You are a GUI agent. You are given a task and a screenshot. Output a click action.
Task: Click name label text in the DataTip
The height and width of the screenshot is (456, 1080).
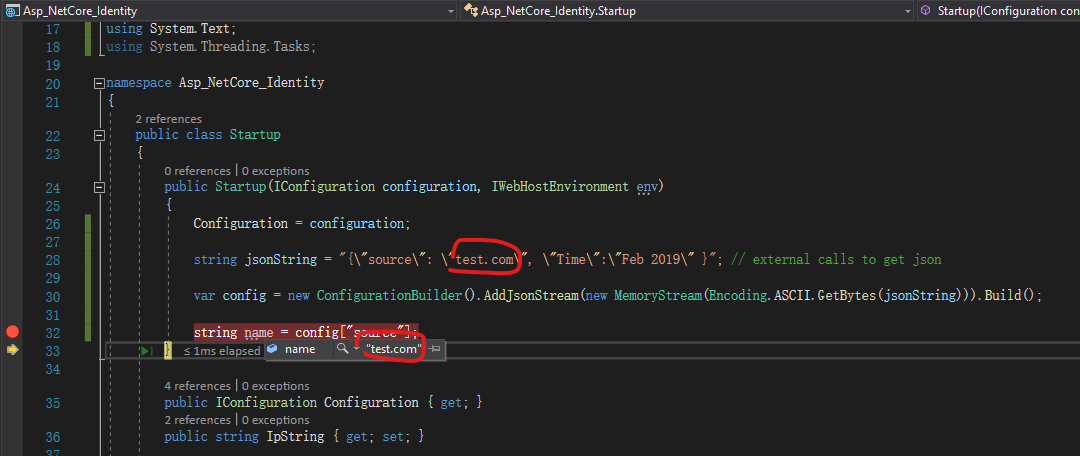tap(300, 349)
